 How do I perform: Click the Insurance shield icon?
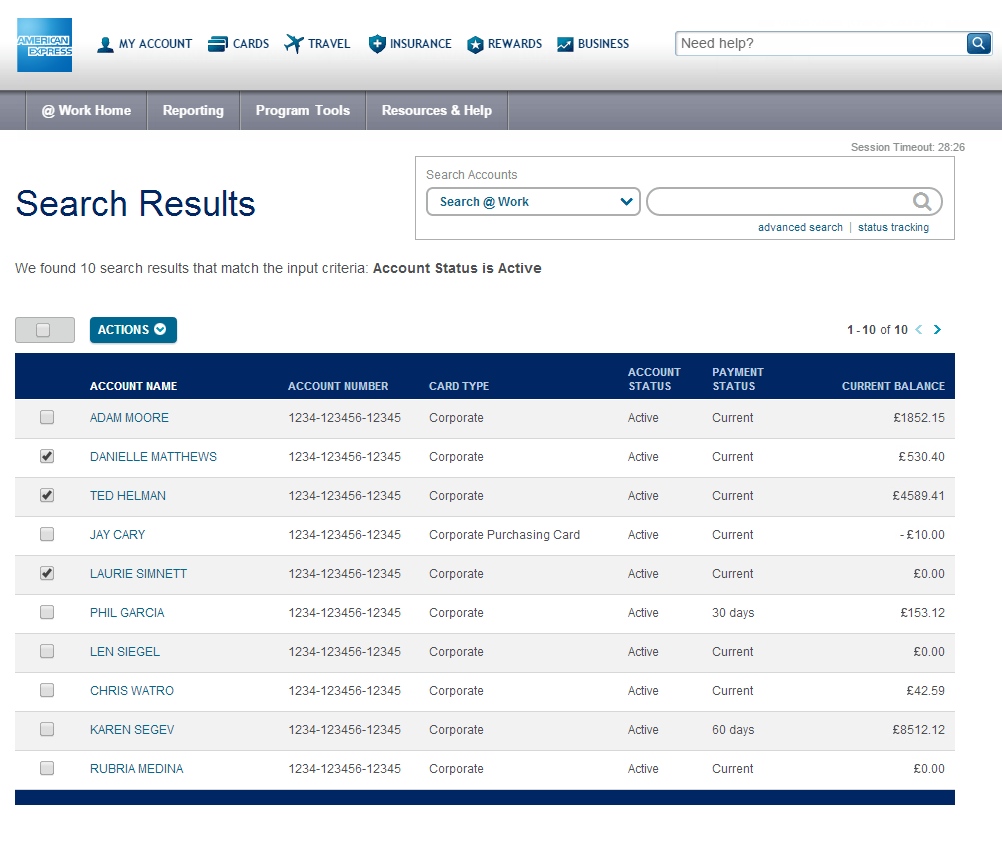coord(377,44)
